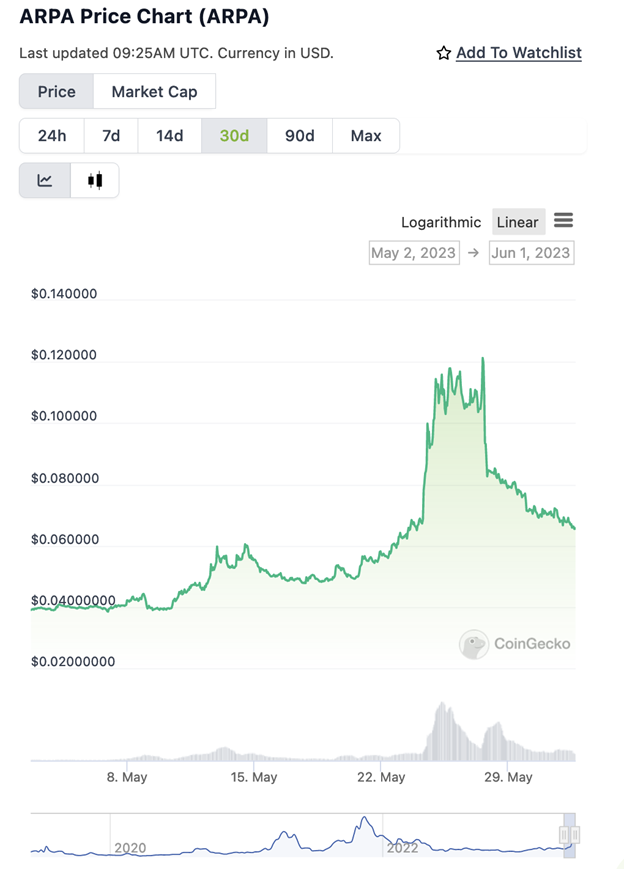Choose the 7d time range
The image size is (624, 869).
110,136
